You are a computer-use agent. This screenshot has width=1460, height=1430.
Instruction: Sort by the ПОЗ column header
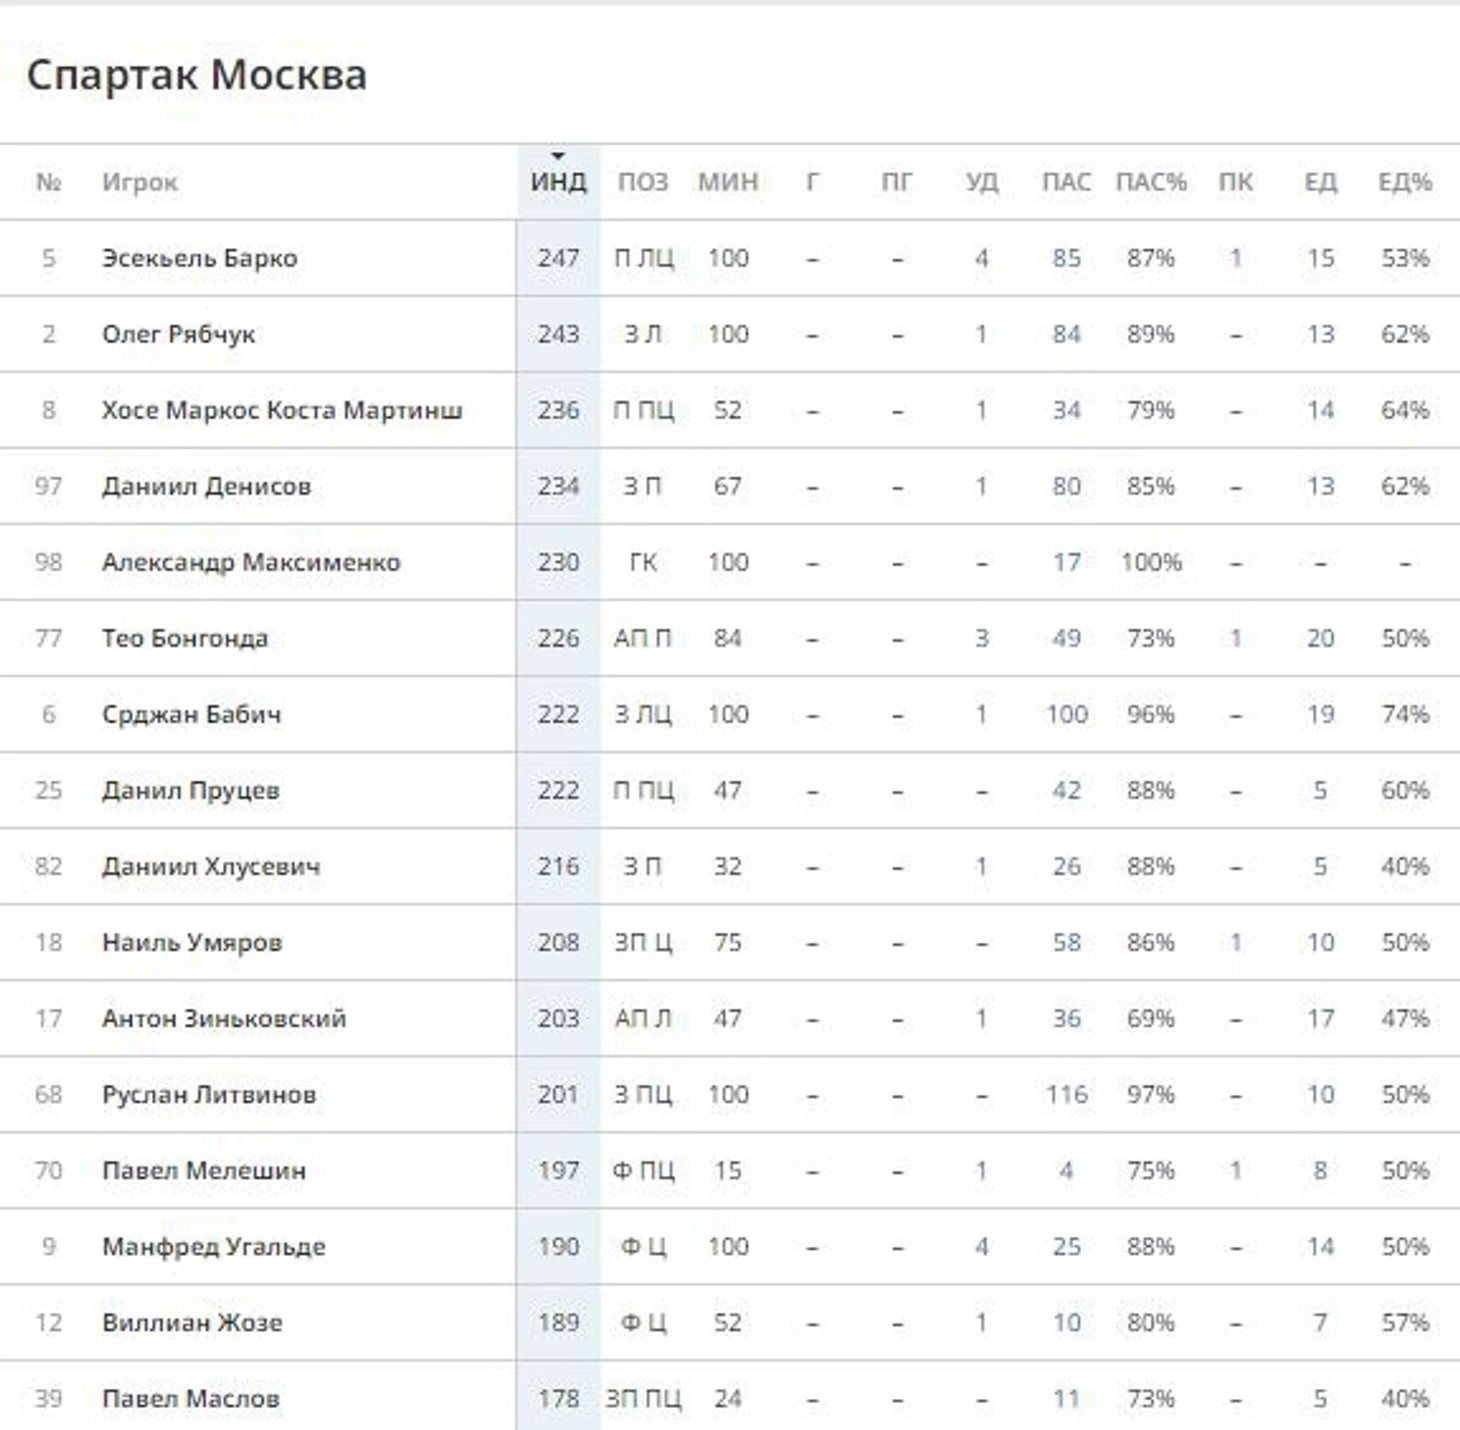(x=642, y=182)
